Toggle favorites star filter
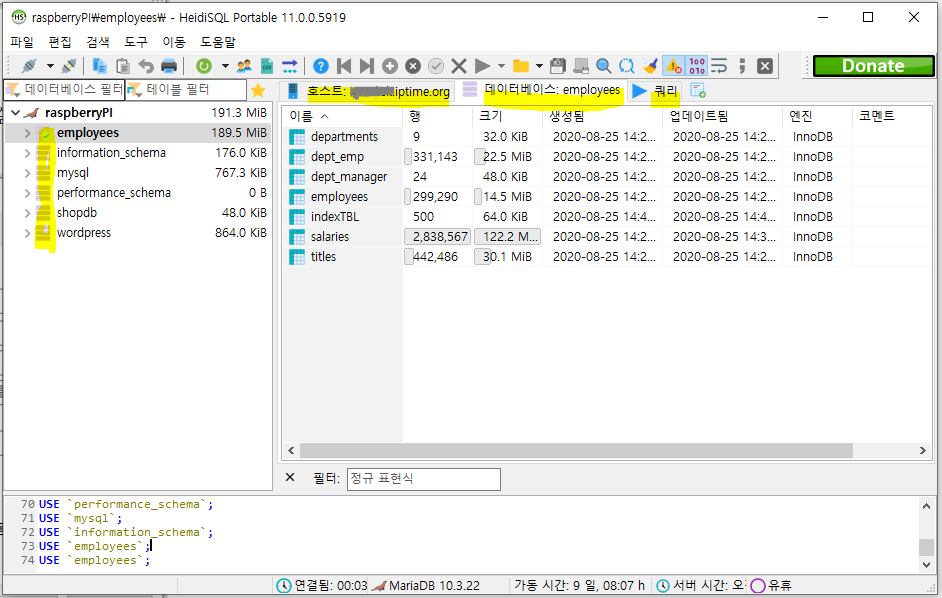942x598 pixels. (x=258, y=91)
